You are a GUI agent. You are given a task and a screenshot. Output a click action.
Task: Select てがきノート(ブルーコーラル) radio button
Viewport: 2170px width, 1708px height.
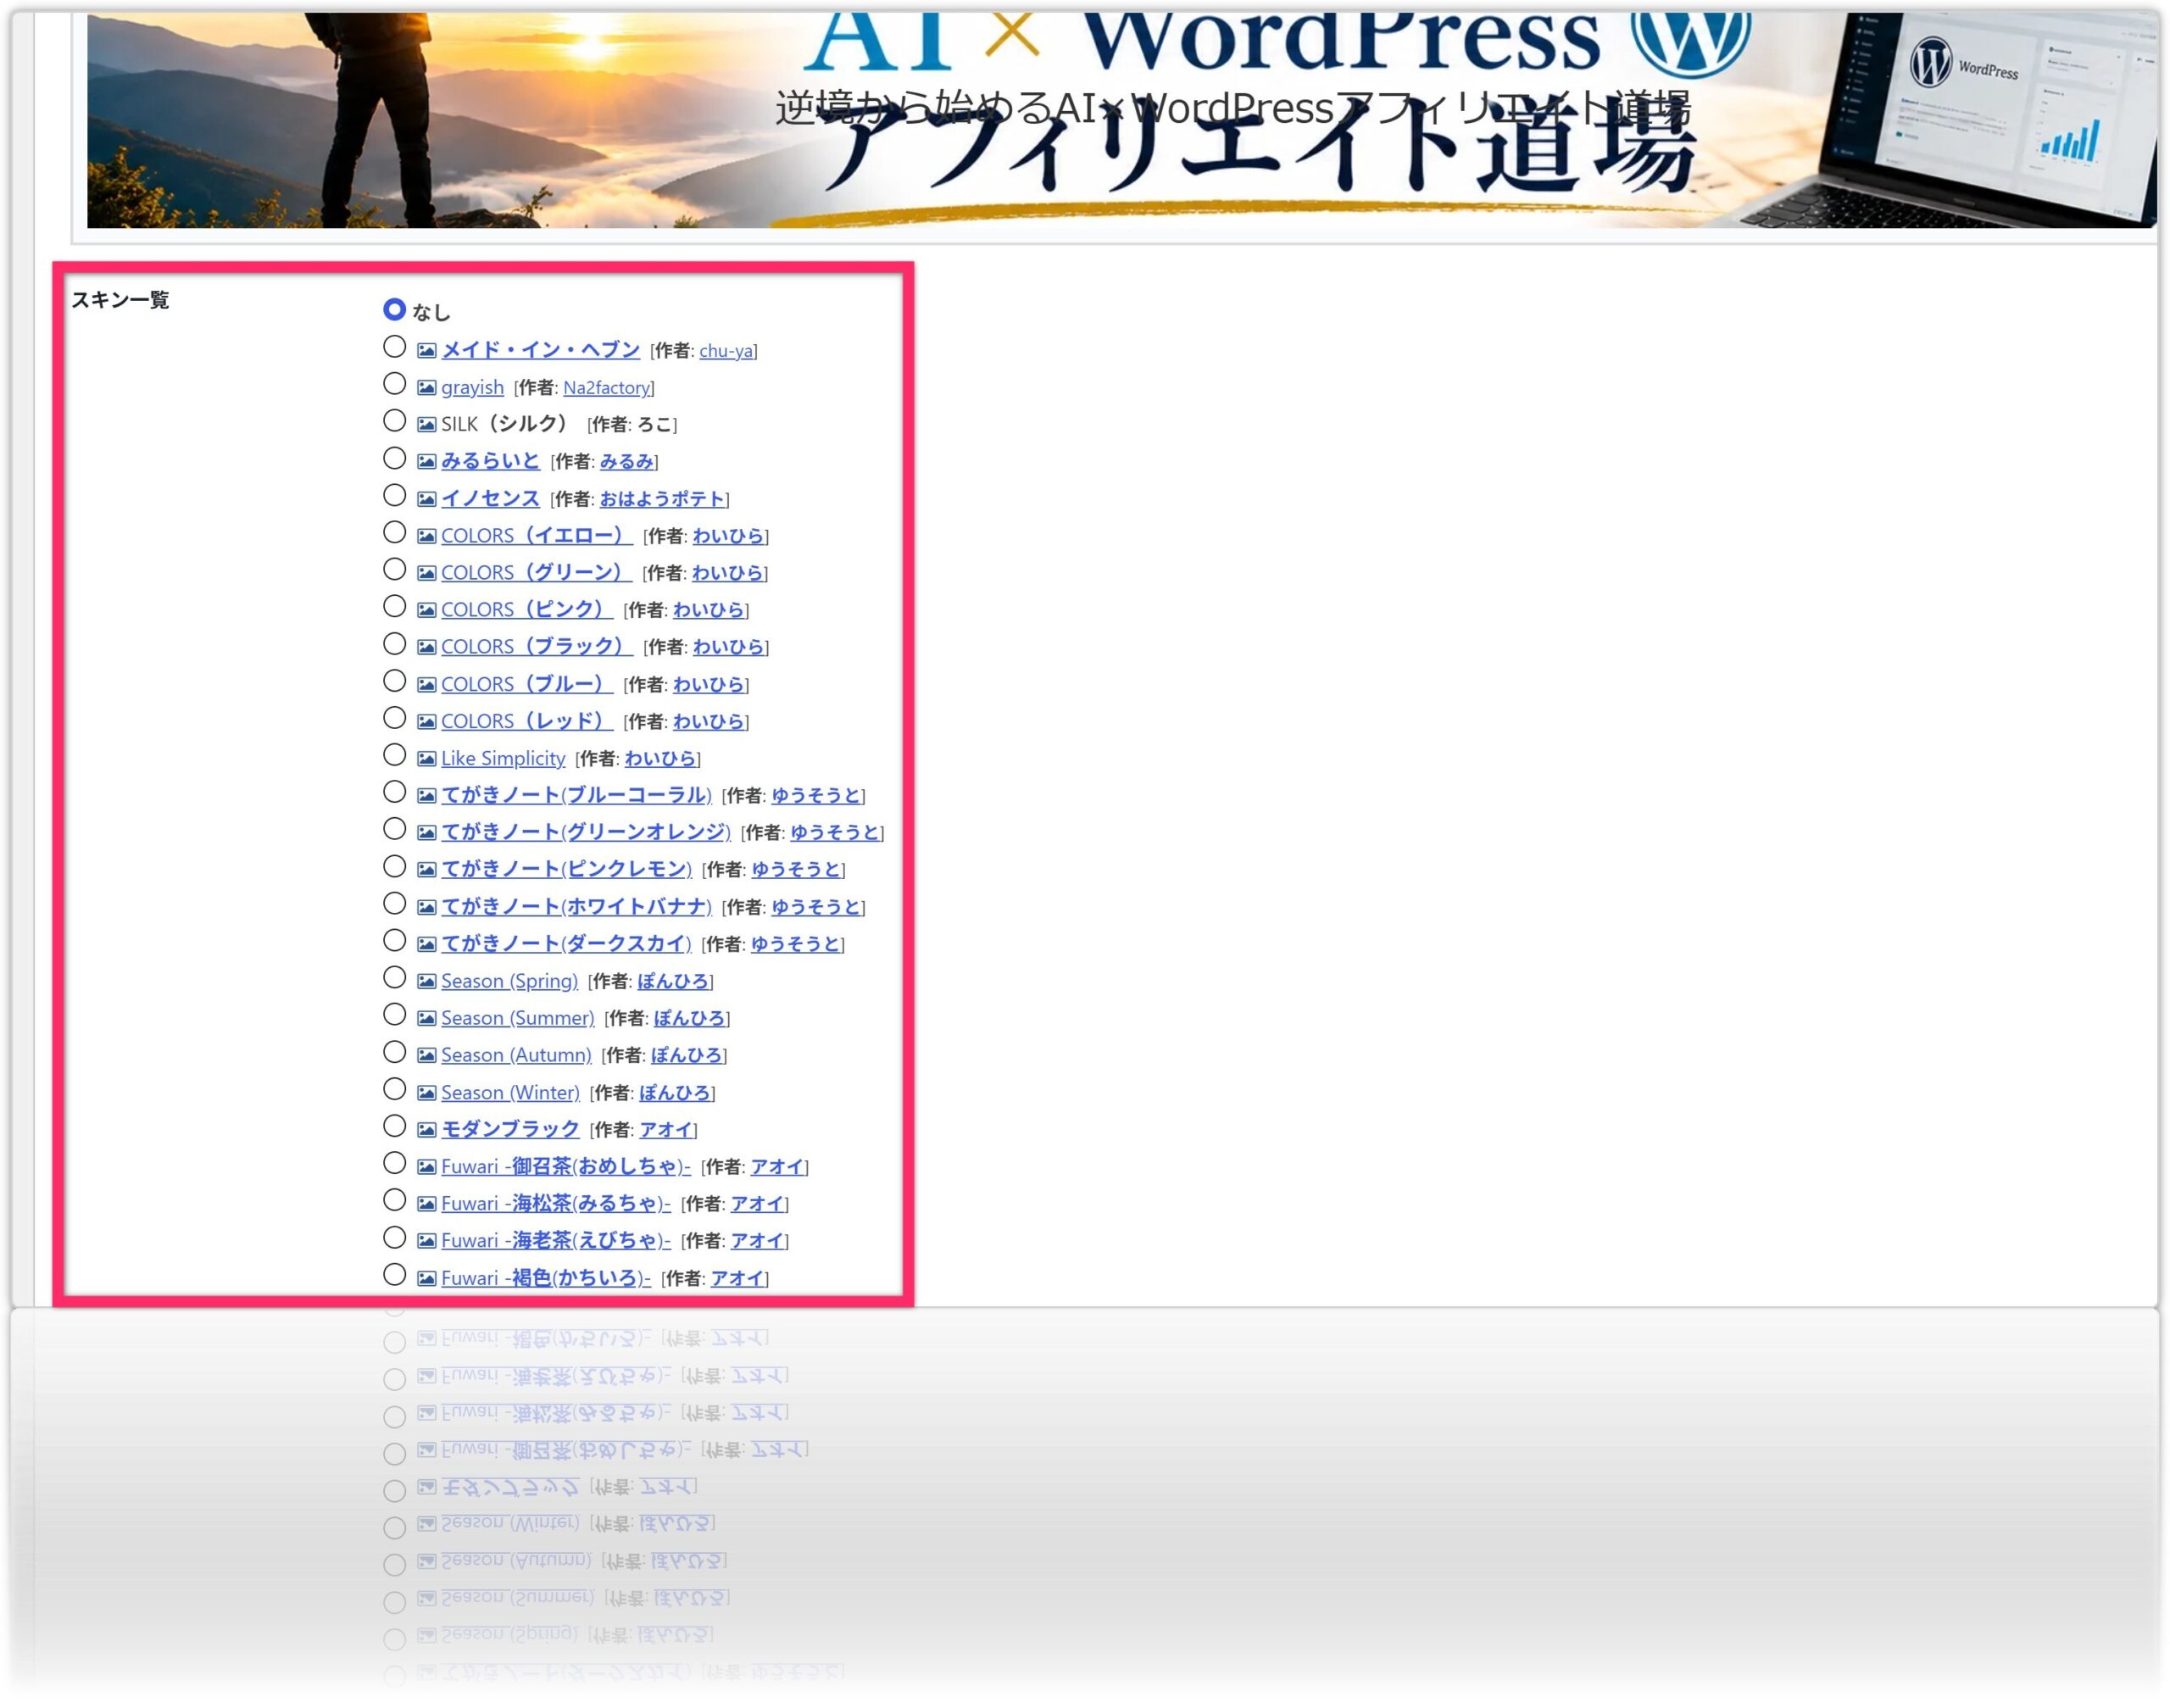pos(394,793)
